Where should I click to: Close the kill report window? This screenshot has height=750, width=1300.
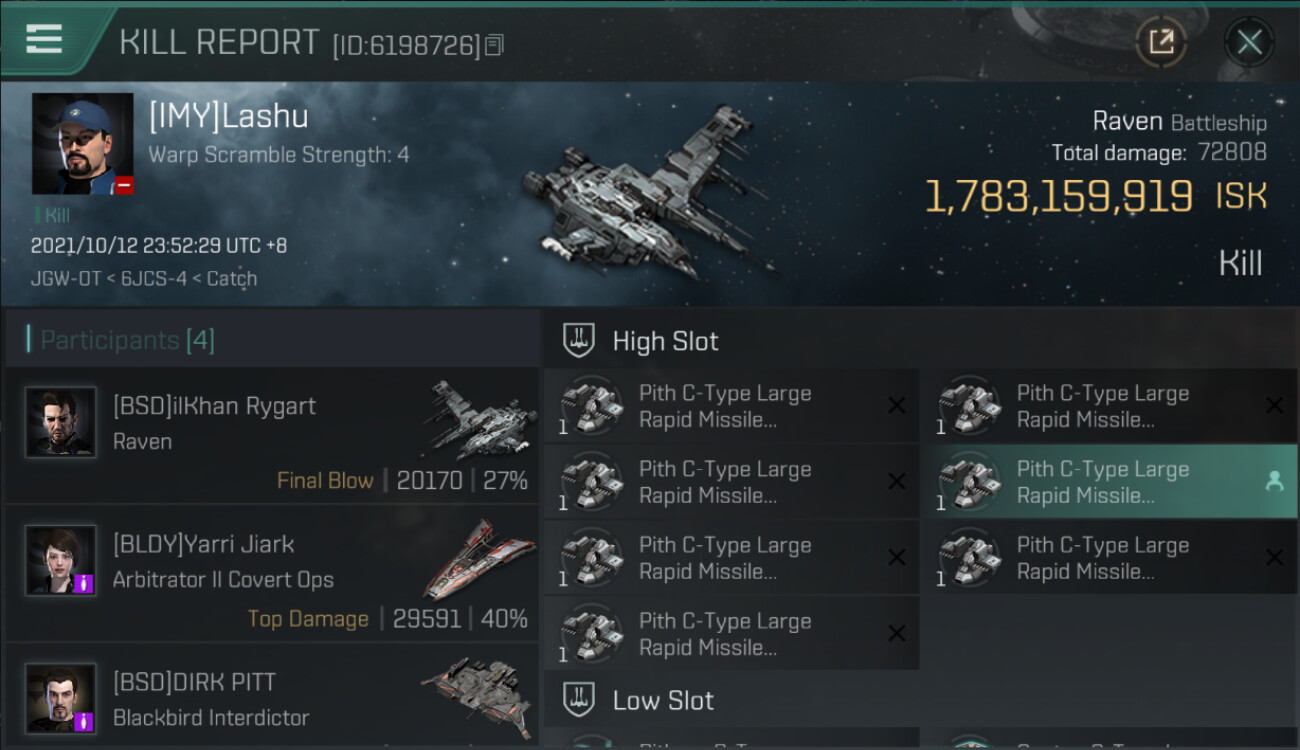tap(1248, 42)
